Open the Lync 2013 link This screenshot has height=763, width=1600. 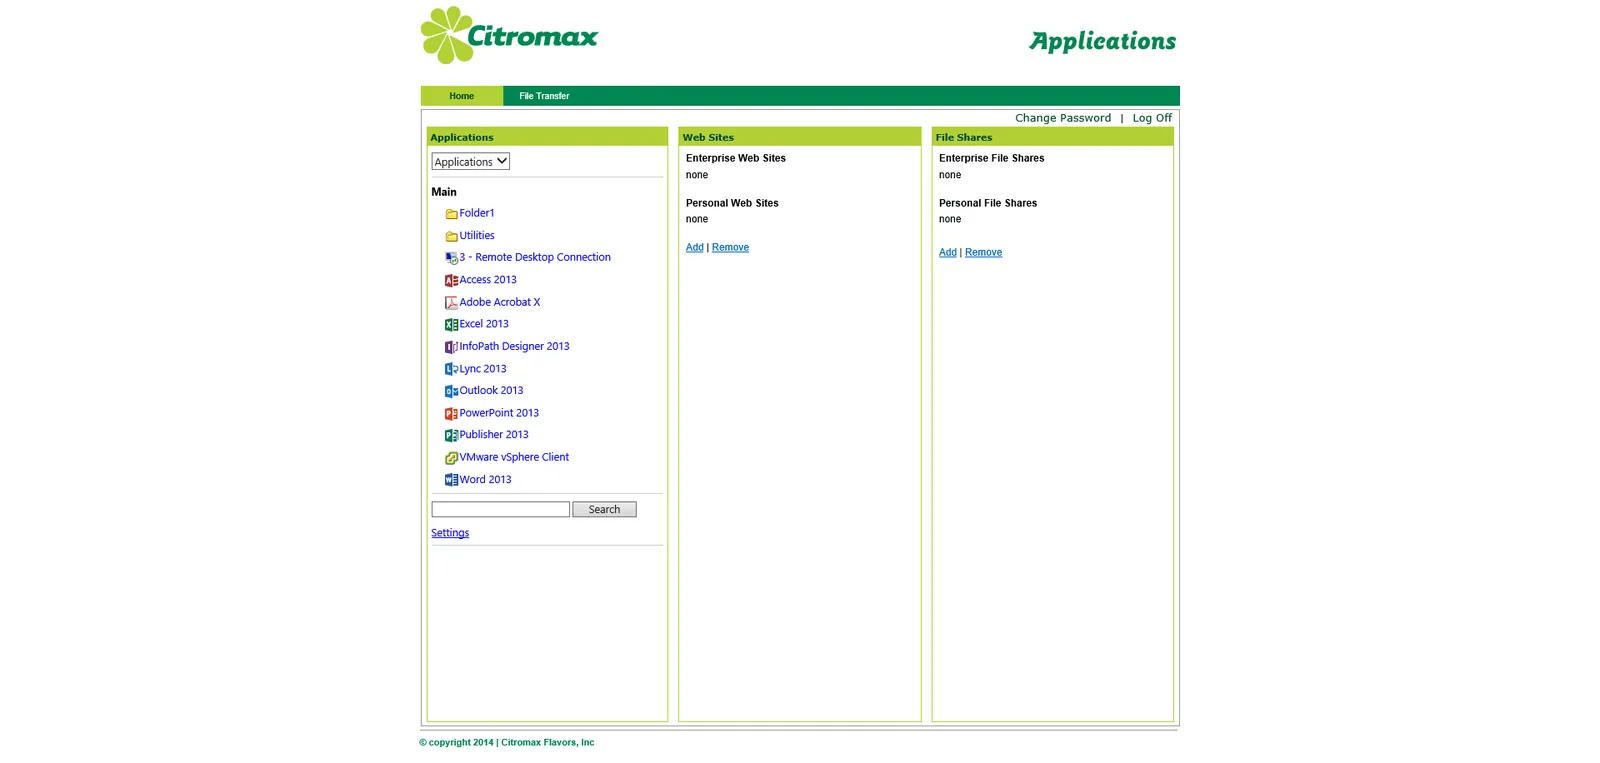click(x=483, y=369)
